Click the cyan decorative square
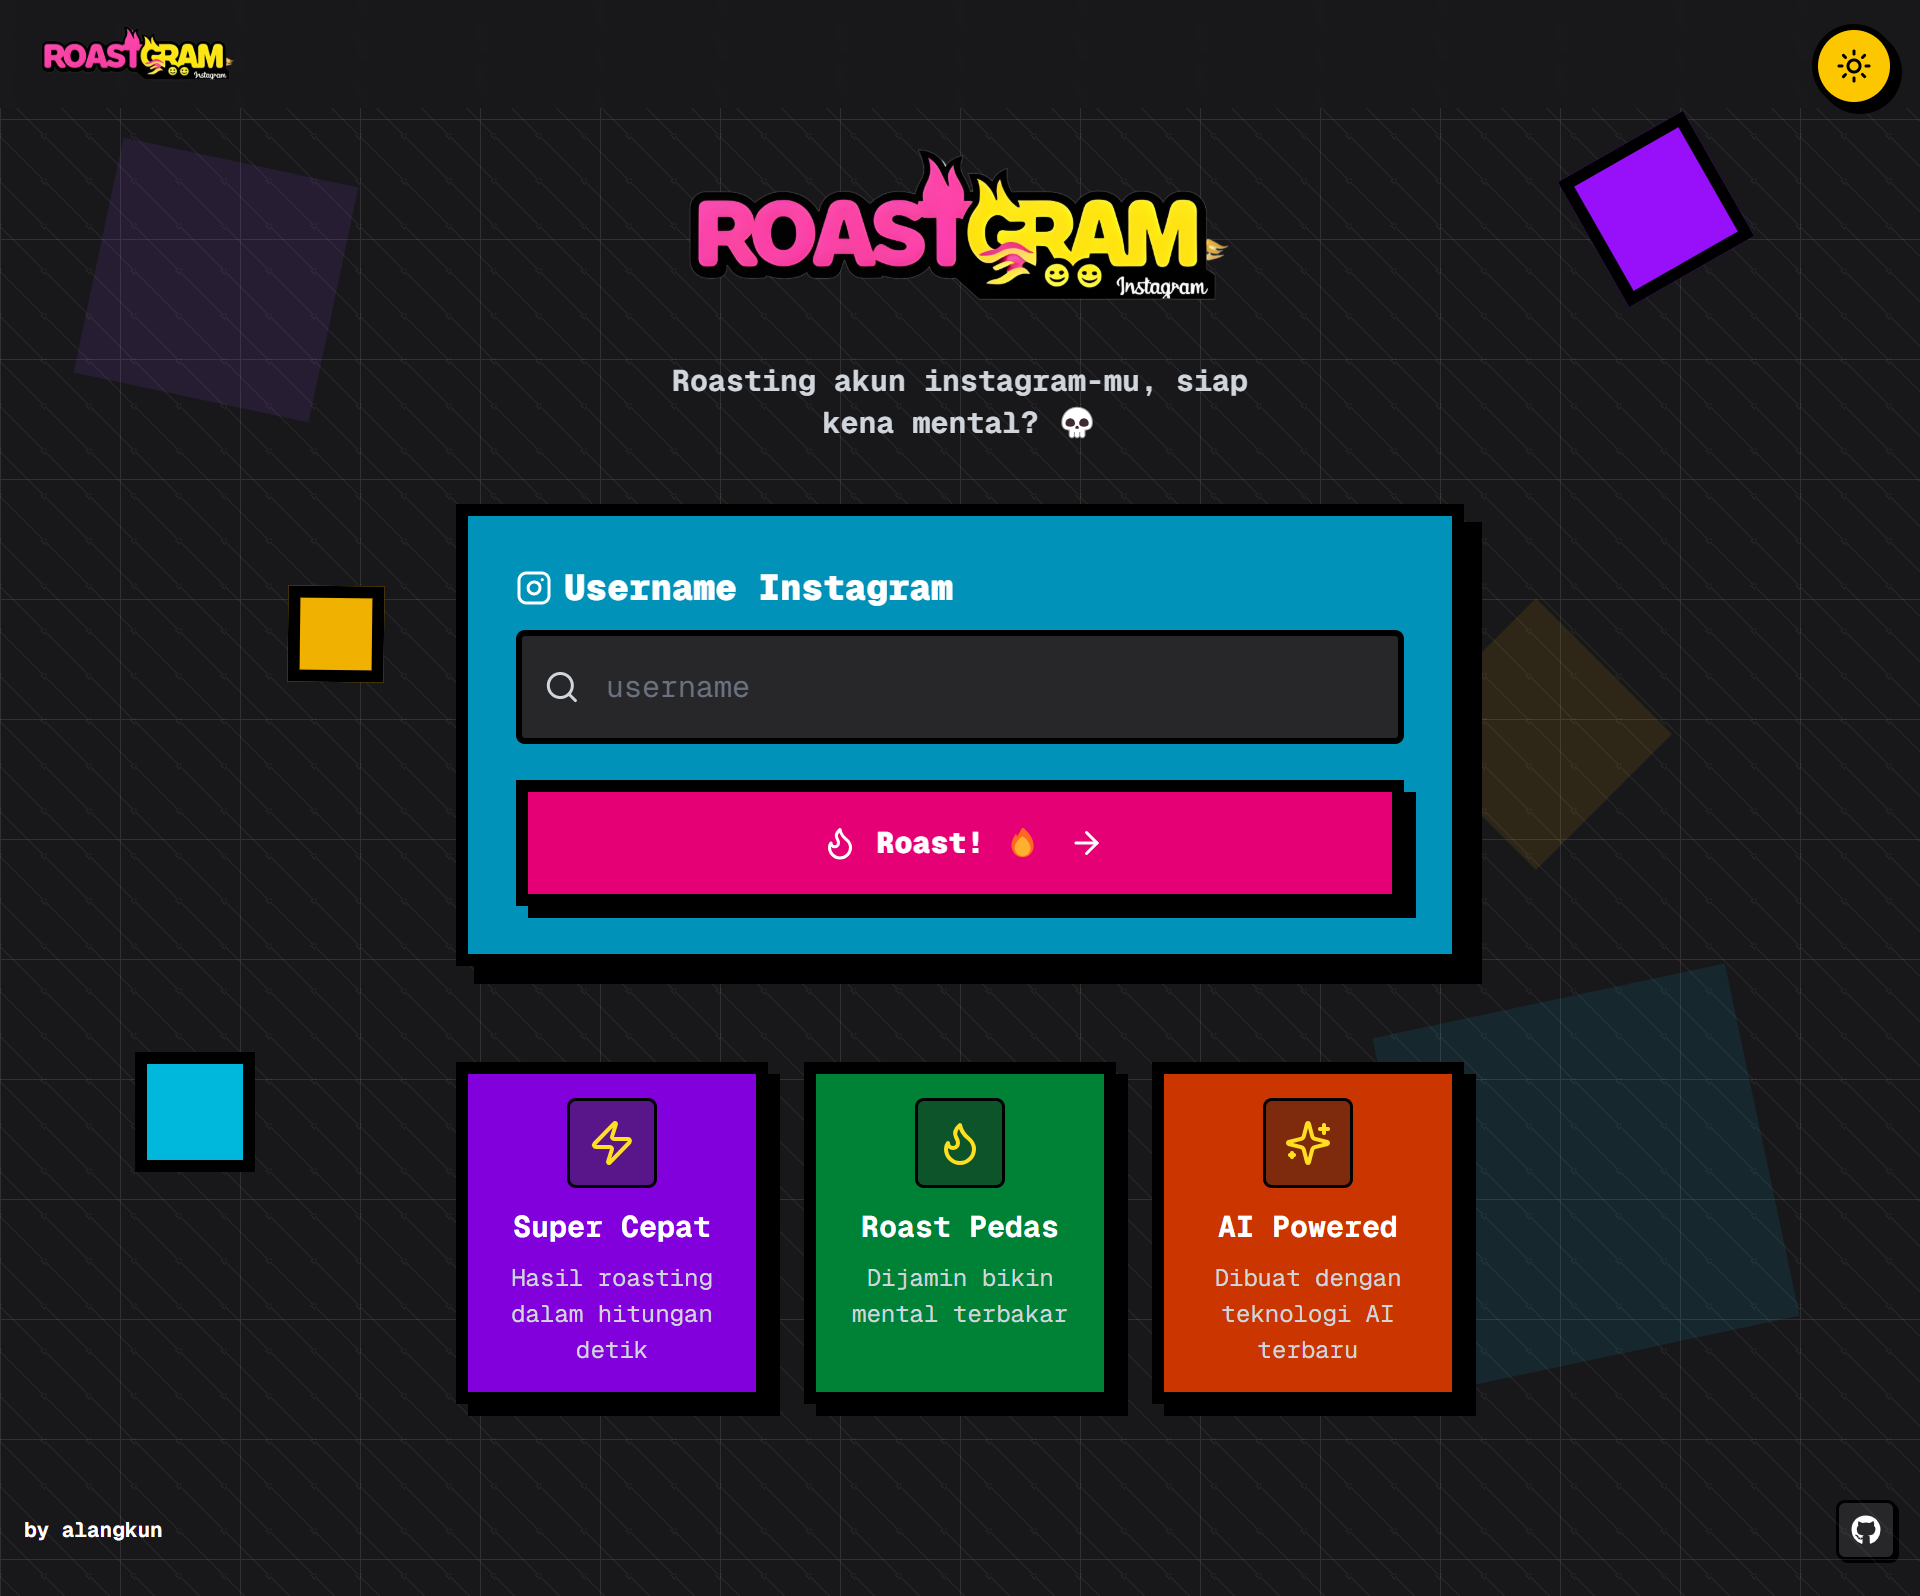Image resolution: width=1920 pixels, height=1596 pixels. coord(195,1111)
